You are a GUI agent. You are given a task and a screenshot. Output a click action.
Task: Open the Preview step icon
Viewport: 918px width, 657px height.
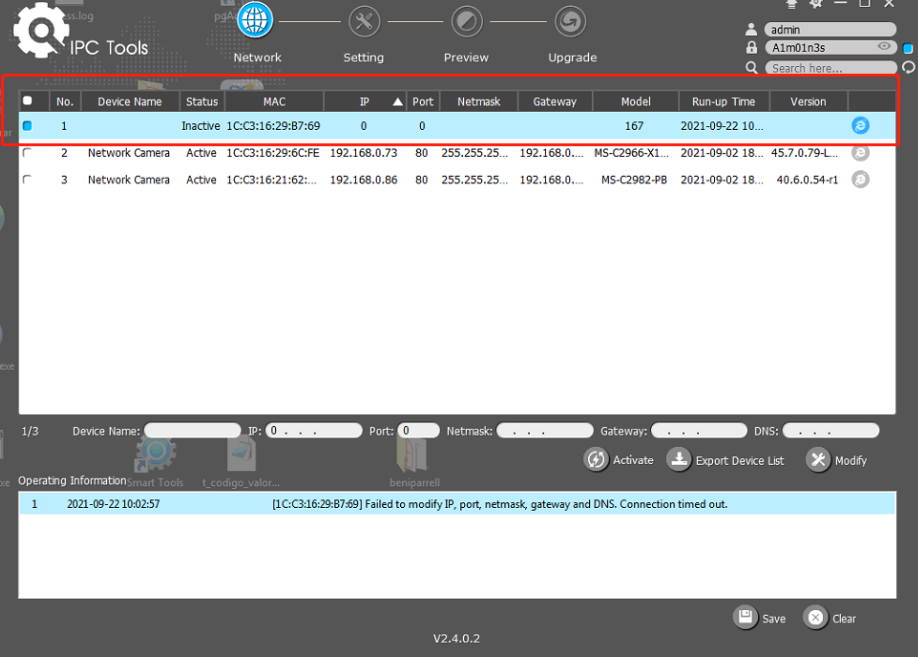[467, 22]
